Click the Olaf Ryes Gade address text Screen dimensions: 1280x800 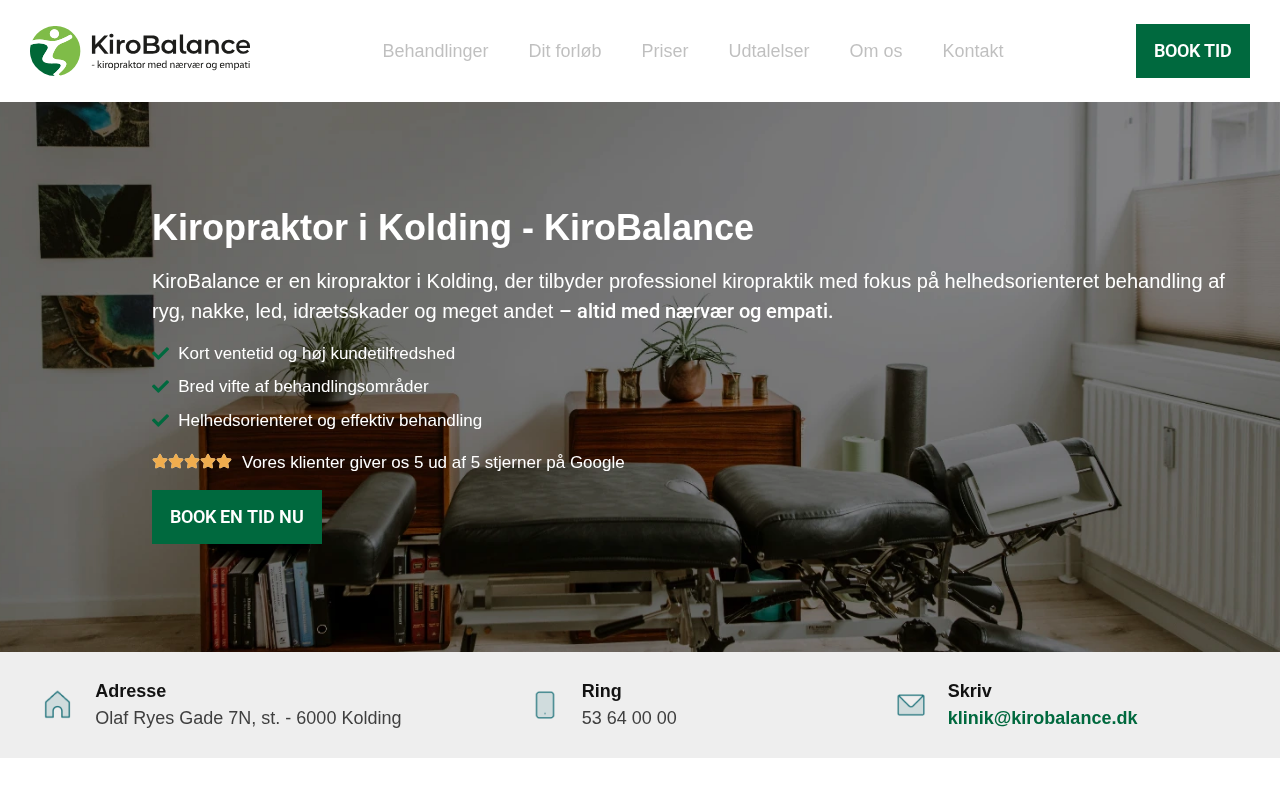coord(248,718)
